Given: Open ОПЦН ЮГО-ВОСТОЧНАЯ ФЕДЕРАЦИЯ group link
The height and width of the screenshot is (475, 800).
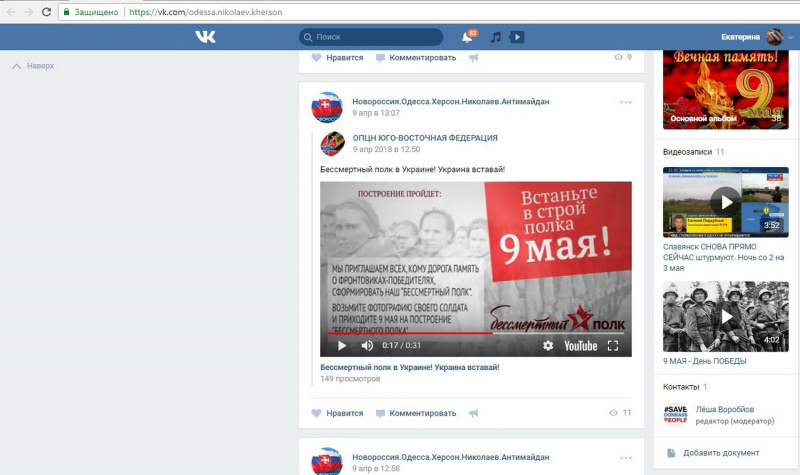Looking at the screenshot, I should (425, 138).
